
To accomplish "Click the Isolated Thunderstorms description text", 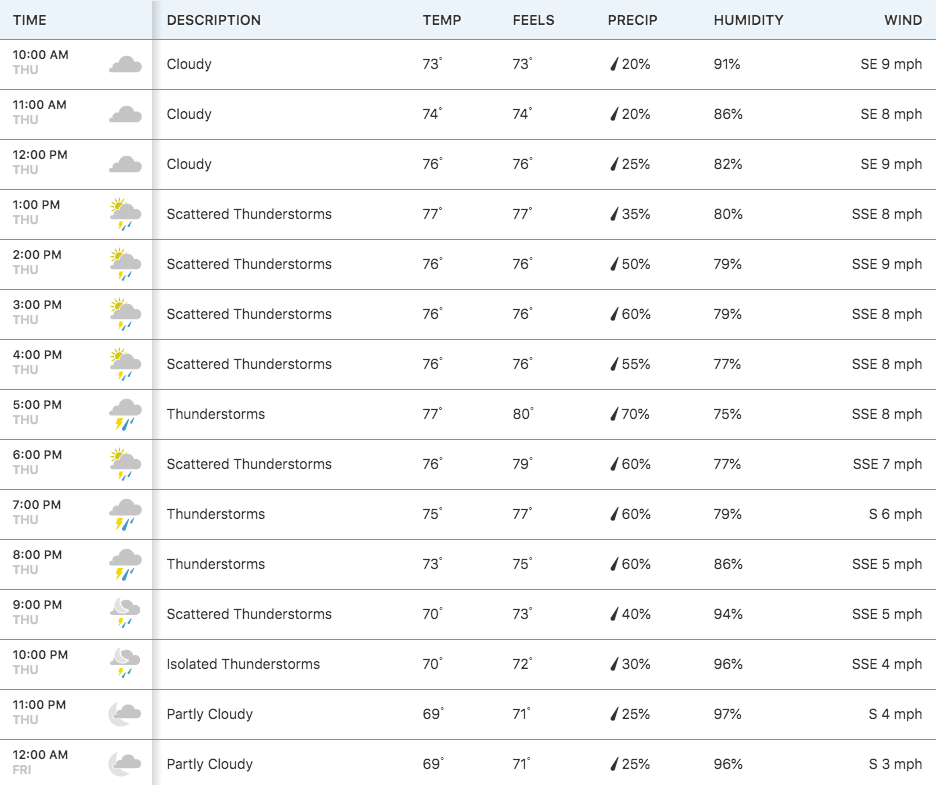I will click(243, 664).
